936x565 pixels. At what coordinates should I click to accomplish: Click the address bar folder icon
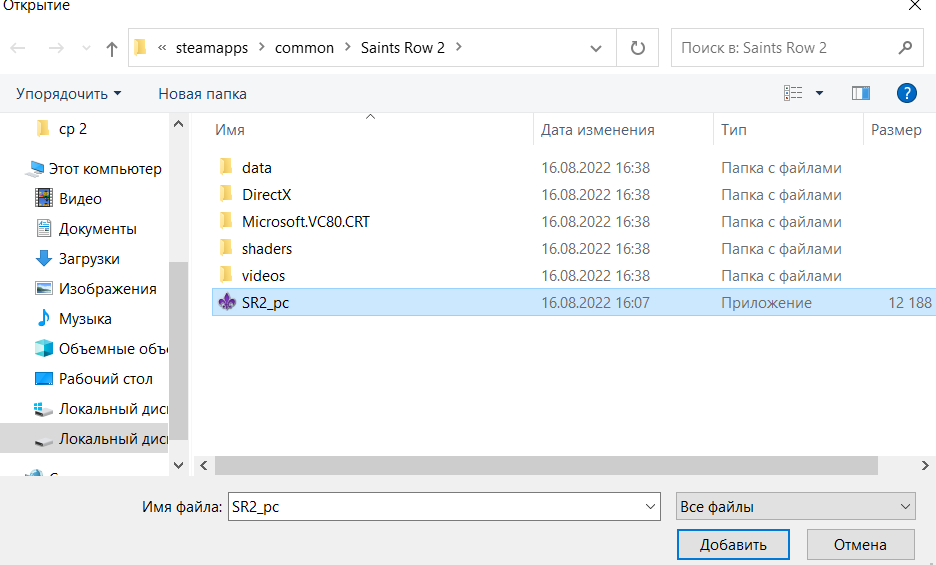pyautogui.click(x=140, y=47)
